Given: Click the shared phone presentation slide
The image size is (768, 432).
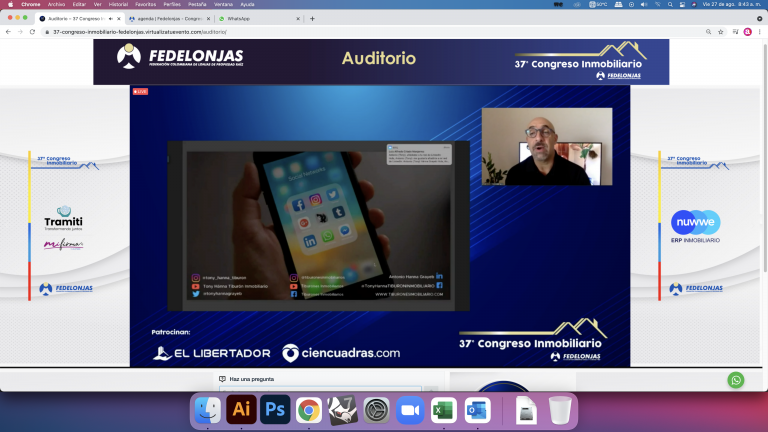Looking at the screenshot, I should pos(318,226).
